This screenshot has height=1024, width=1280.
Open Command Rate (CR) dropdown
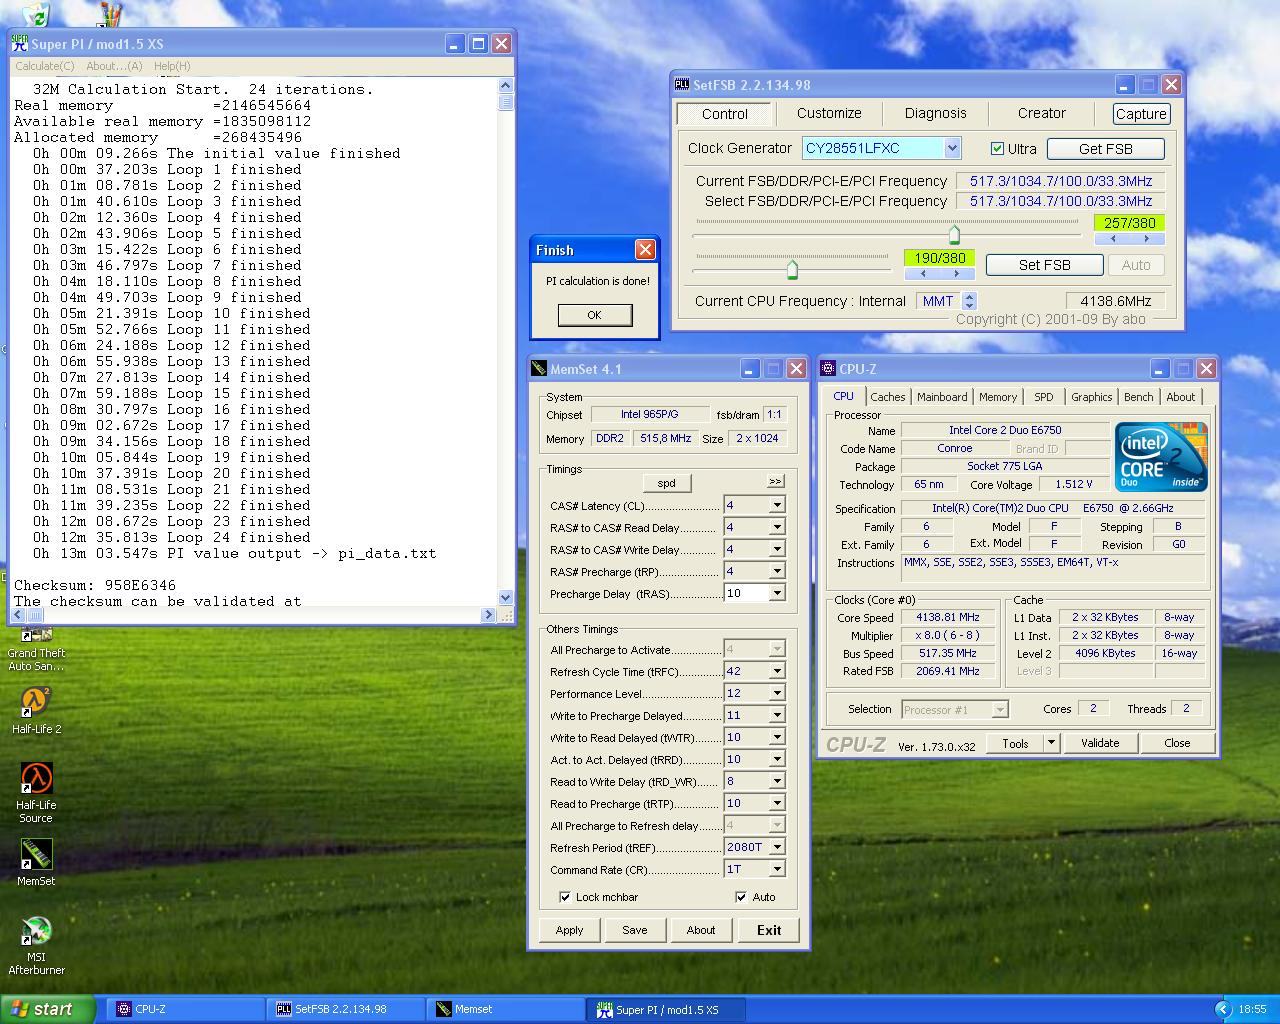[776, 870]
